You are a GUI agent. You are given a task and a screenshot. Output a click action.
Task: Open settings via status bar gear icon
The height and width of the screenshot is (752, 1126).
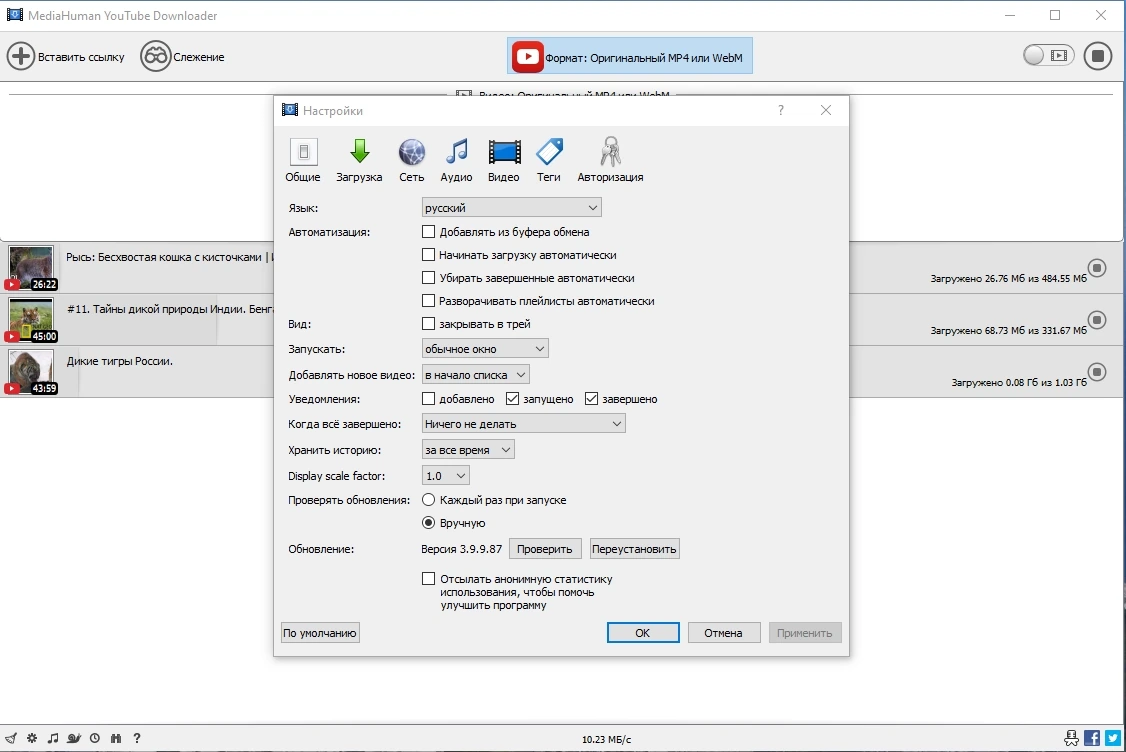pos(32,738)
